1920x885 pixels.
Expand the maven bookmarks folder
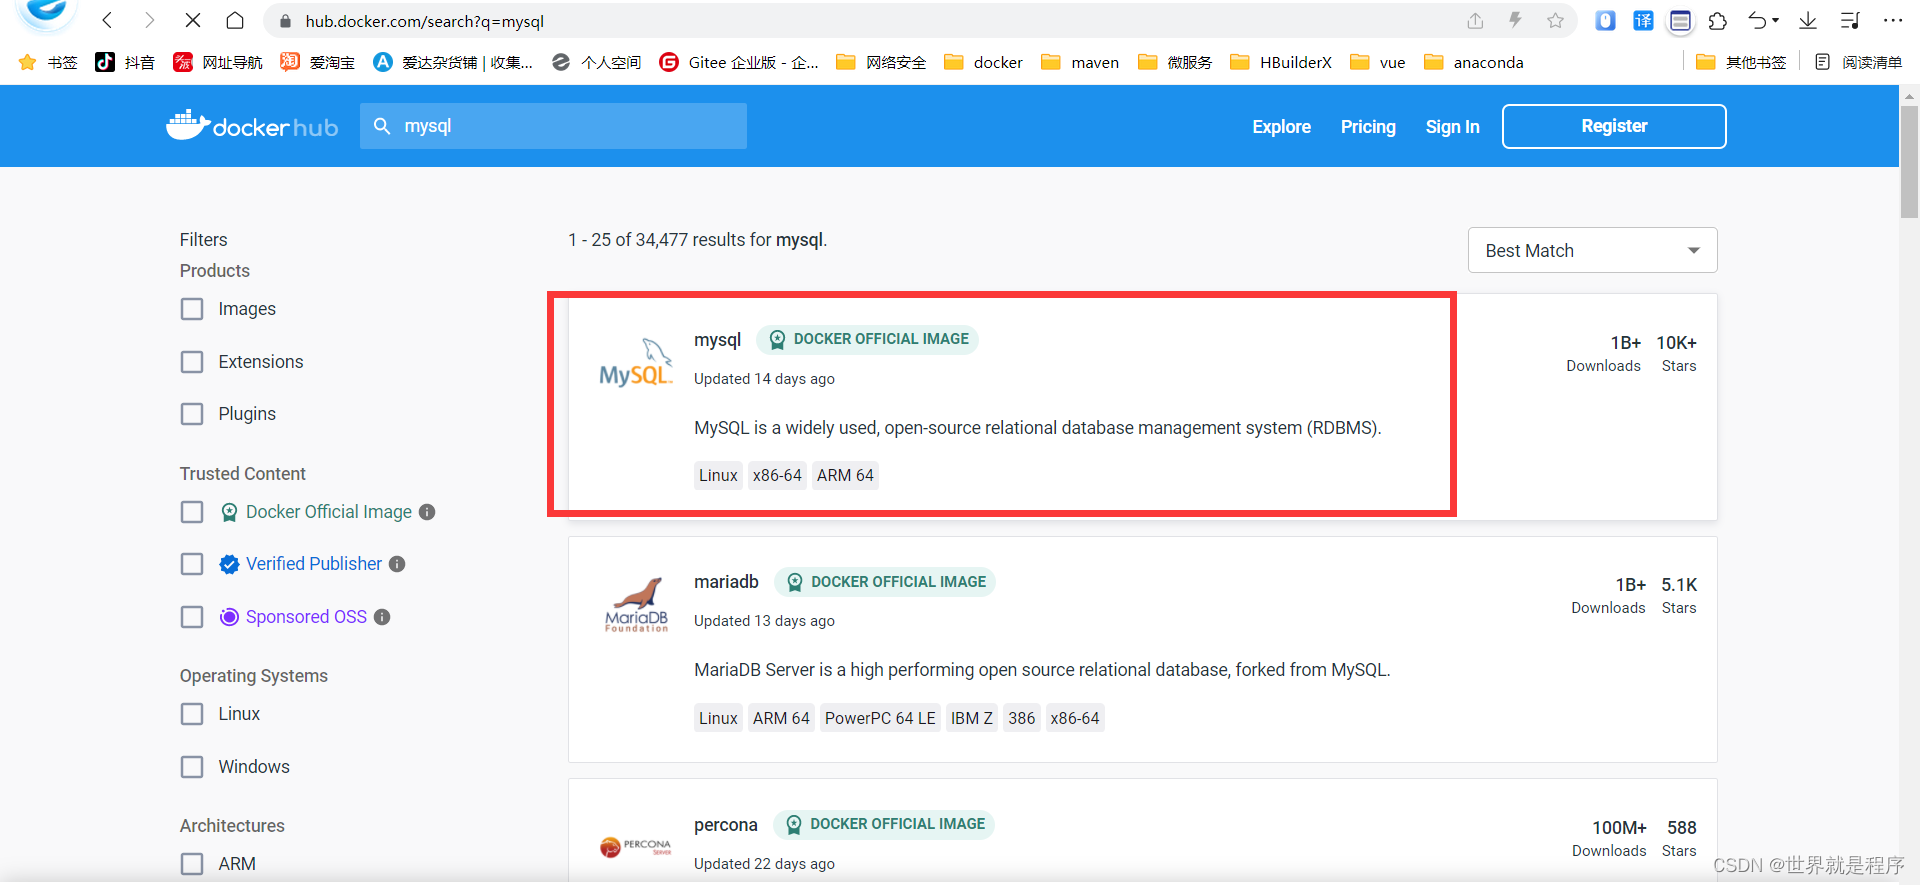[1080, 62]
